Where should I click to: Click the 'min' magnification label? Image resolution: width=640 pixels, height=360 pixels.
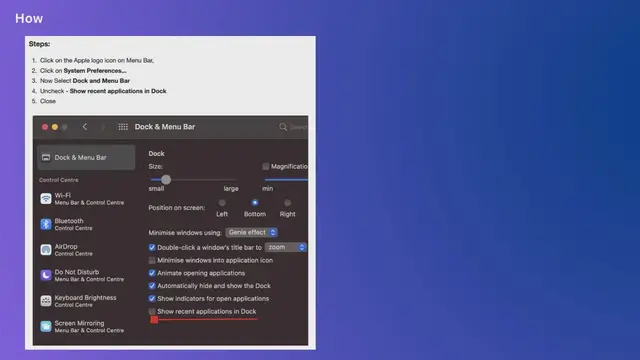(x=267, y=189)
